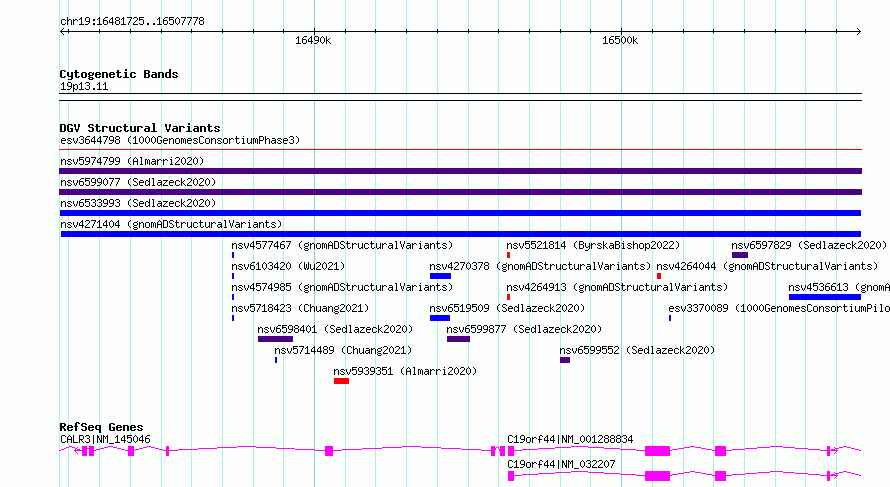Select variant nsv4574985 (gnomADStructuralVariants) label

click(342, 287)
